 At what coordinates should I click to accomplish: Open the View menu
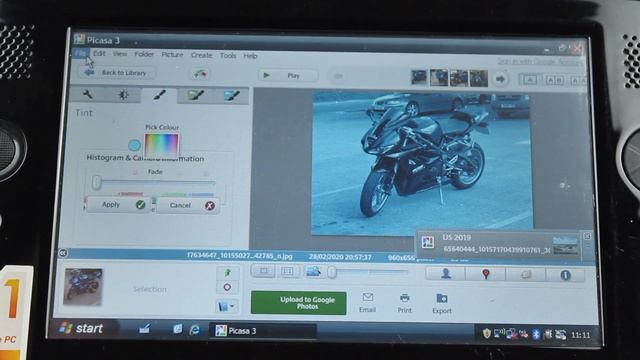120,53
